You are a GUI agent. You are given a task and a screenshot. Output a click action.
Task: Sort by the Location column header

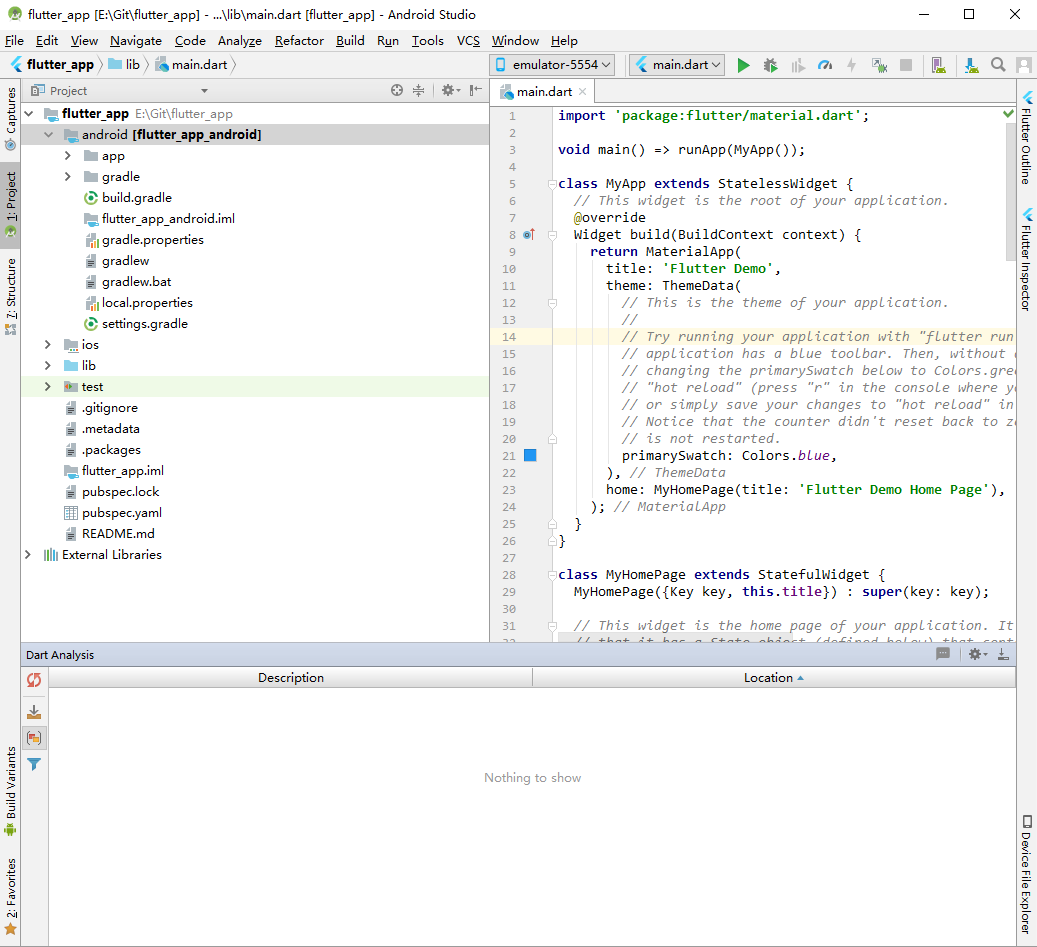(x=774, y=678)
